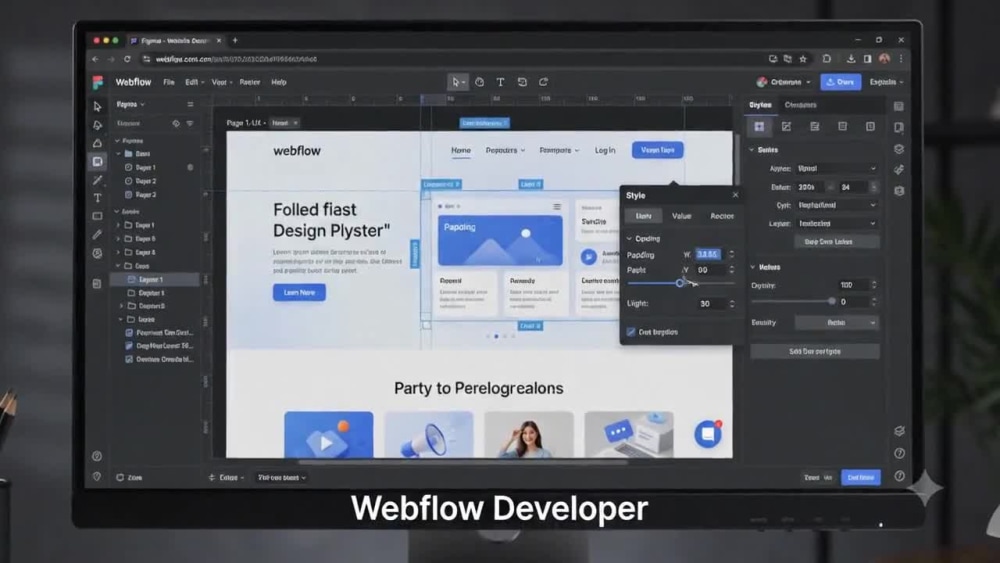Screen dimensions: 1000x563
Task: Open the File menu
Action: click(x=168, y=82)
